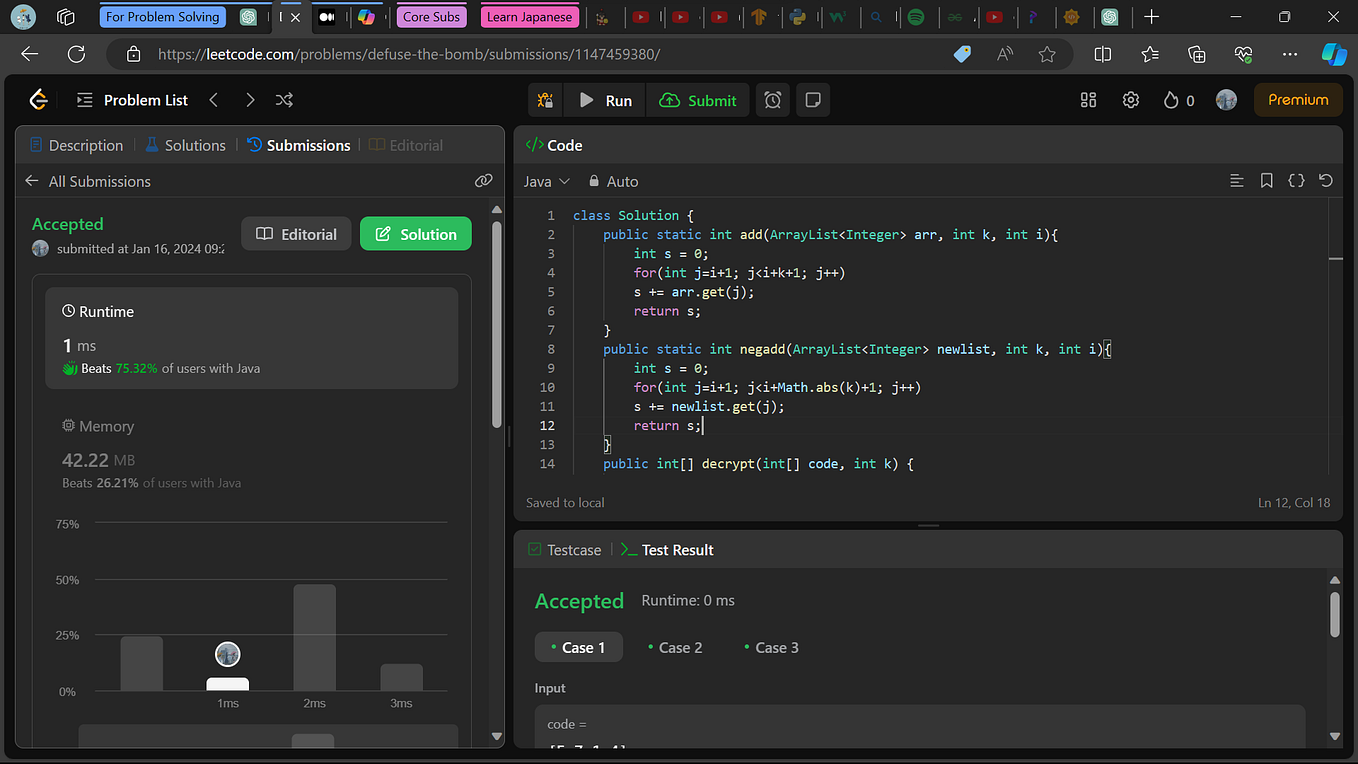Select Case 2 test case
The height and width of the screenshot is (764, 1358).
[x=675, y=648]
